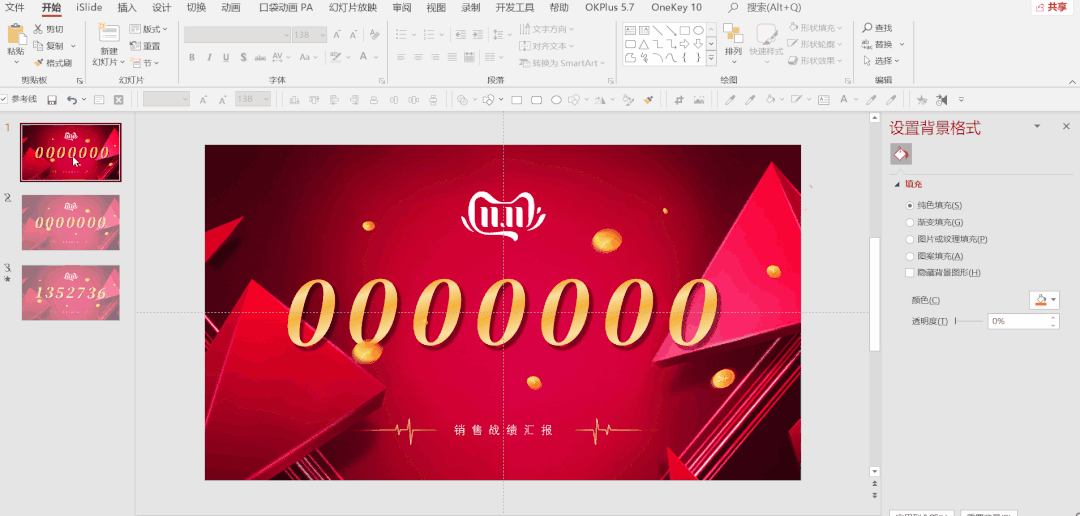Open the OneKey 10 tab
1080x516 pixels.
(x=676, y=8)
